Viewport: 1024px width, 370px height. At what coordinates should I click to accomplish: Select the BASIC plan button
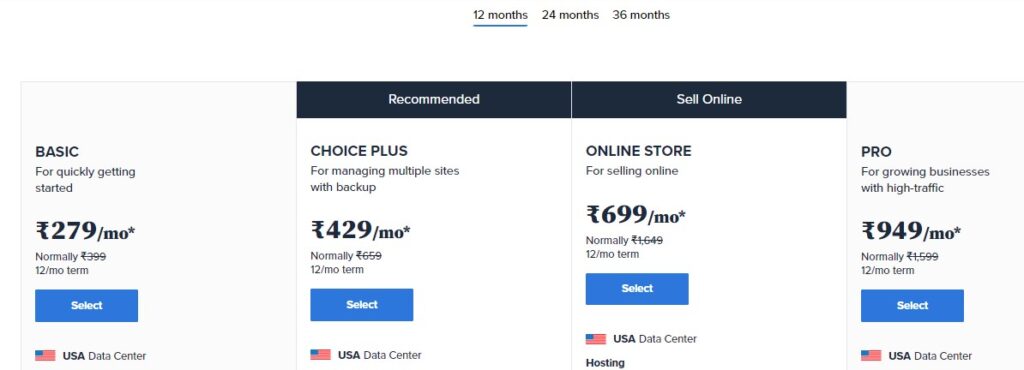[86, 305]
